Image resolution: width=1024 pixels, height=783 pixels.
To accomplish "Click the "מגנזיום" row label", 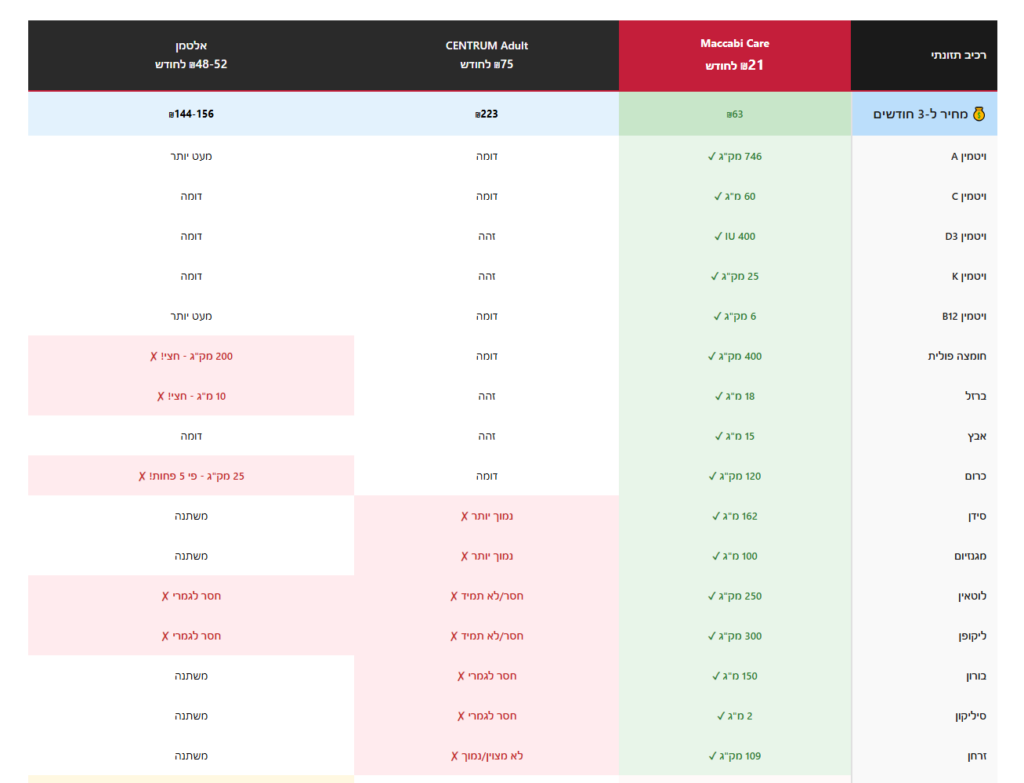I will click(x=970, y=556).
